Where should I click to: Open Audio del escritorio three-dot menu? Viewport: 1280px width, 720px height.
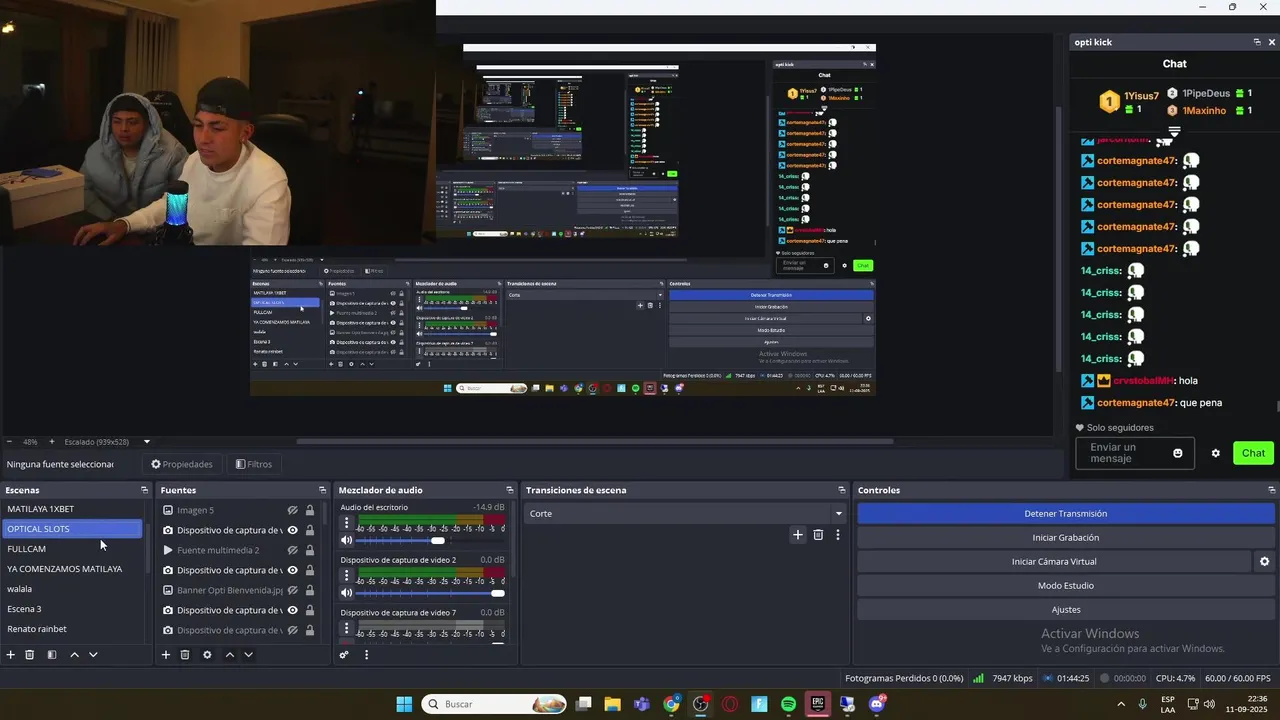(347, 522)
